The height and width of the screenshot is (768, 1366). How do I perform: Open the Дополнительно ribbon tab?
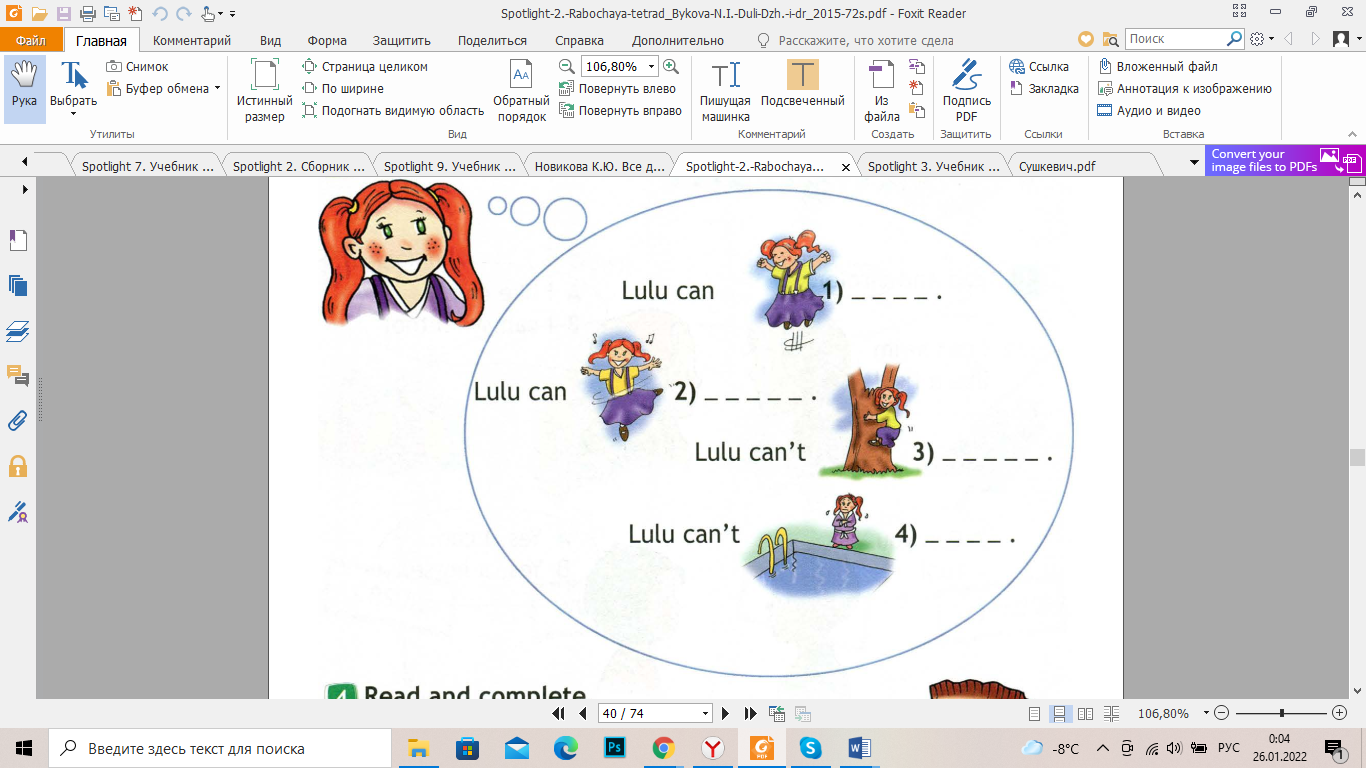click(678, 41)
